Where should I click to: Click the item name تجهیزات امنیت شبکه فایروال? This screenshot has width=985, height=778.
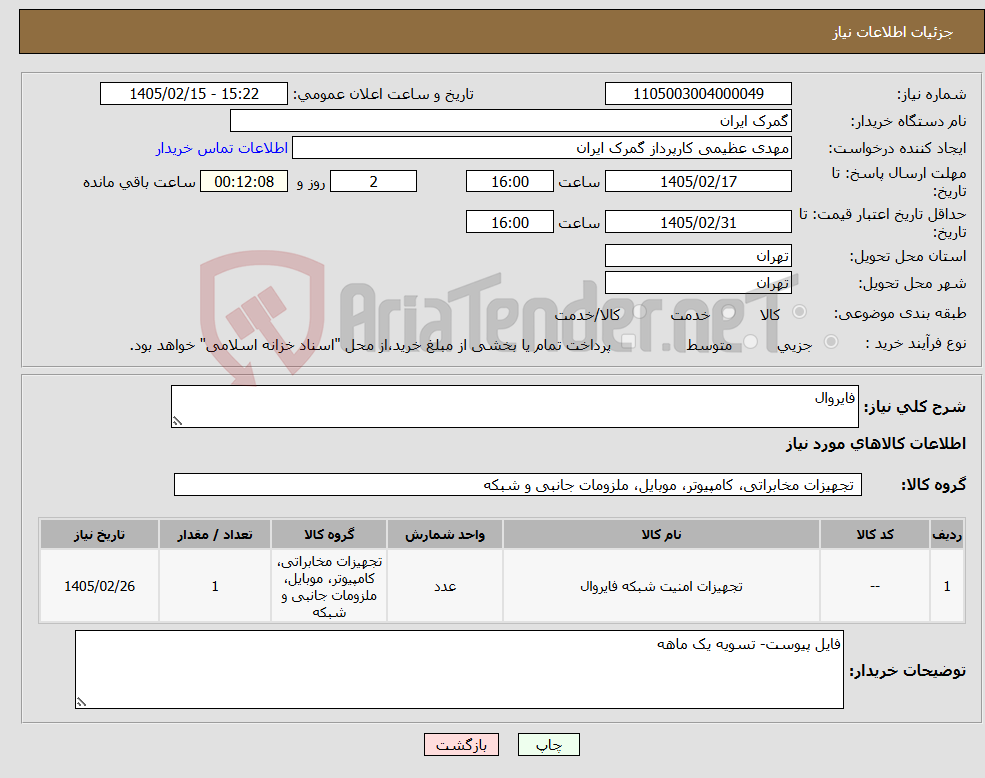(x=661, y=586)
